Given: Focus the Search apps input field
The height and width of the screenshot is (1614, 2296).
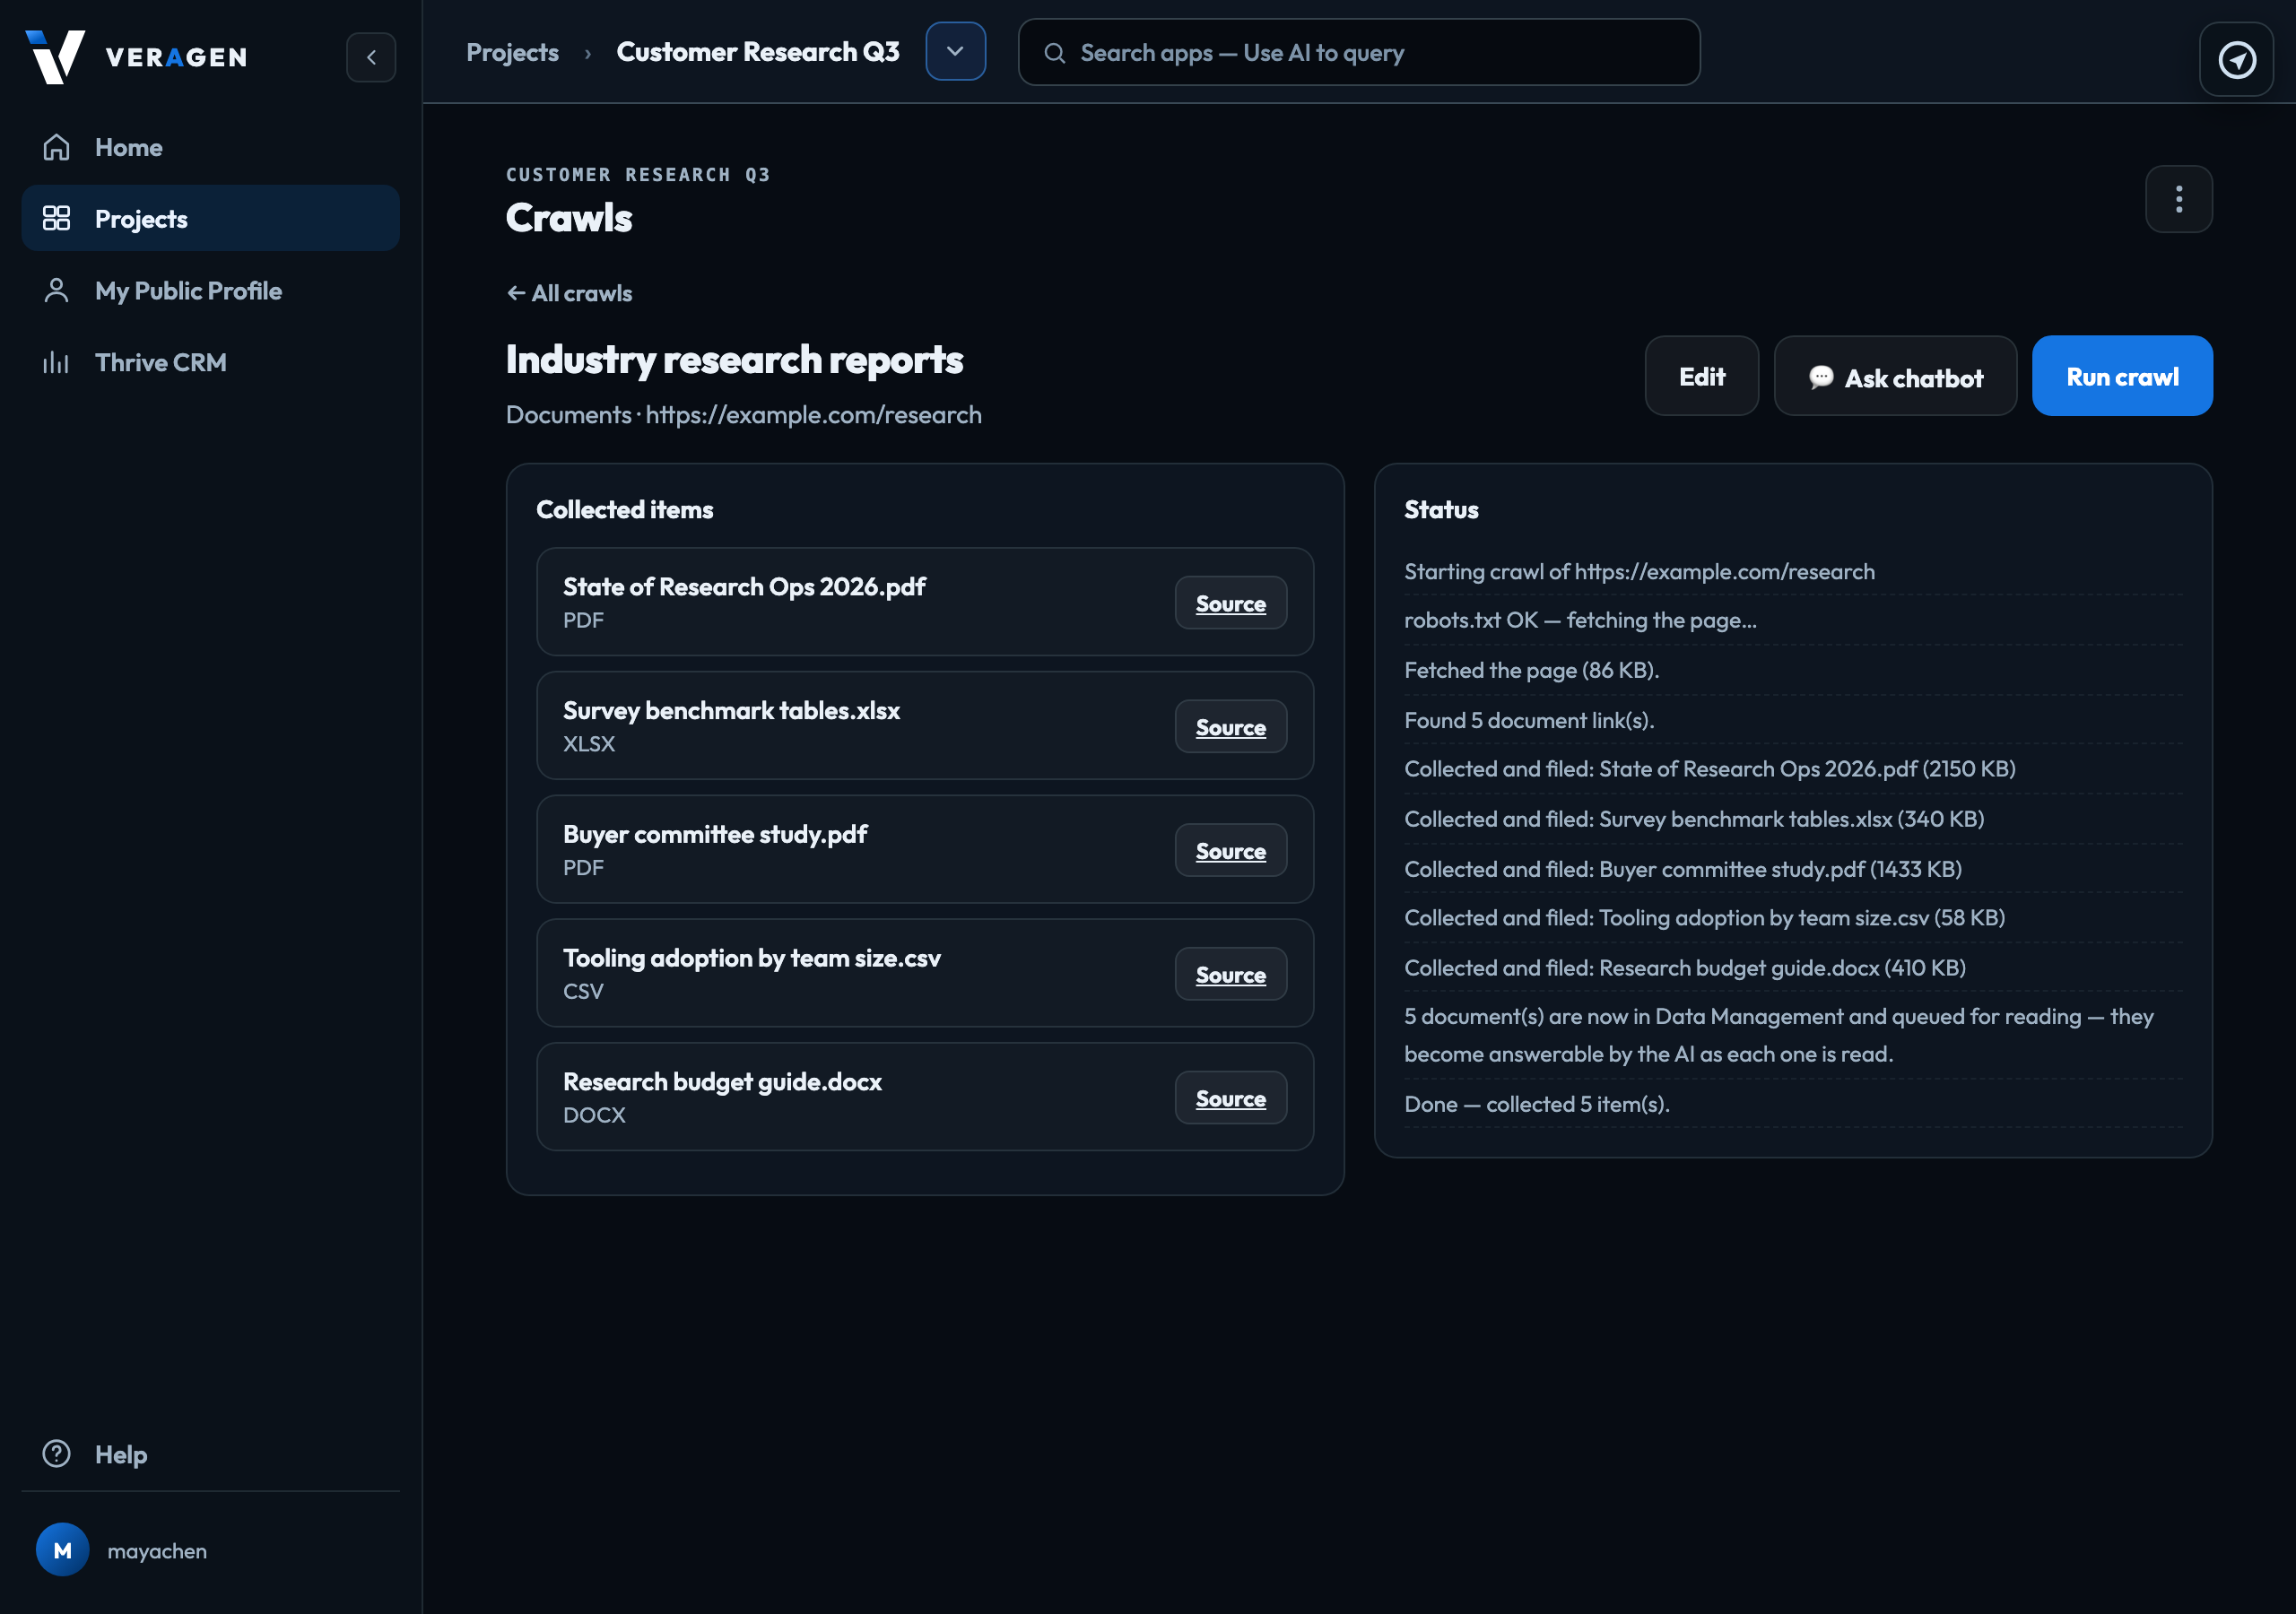Looking at the screenshot, I should 1359,52.
